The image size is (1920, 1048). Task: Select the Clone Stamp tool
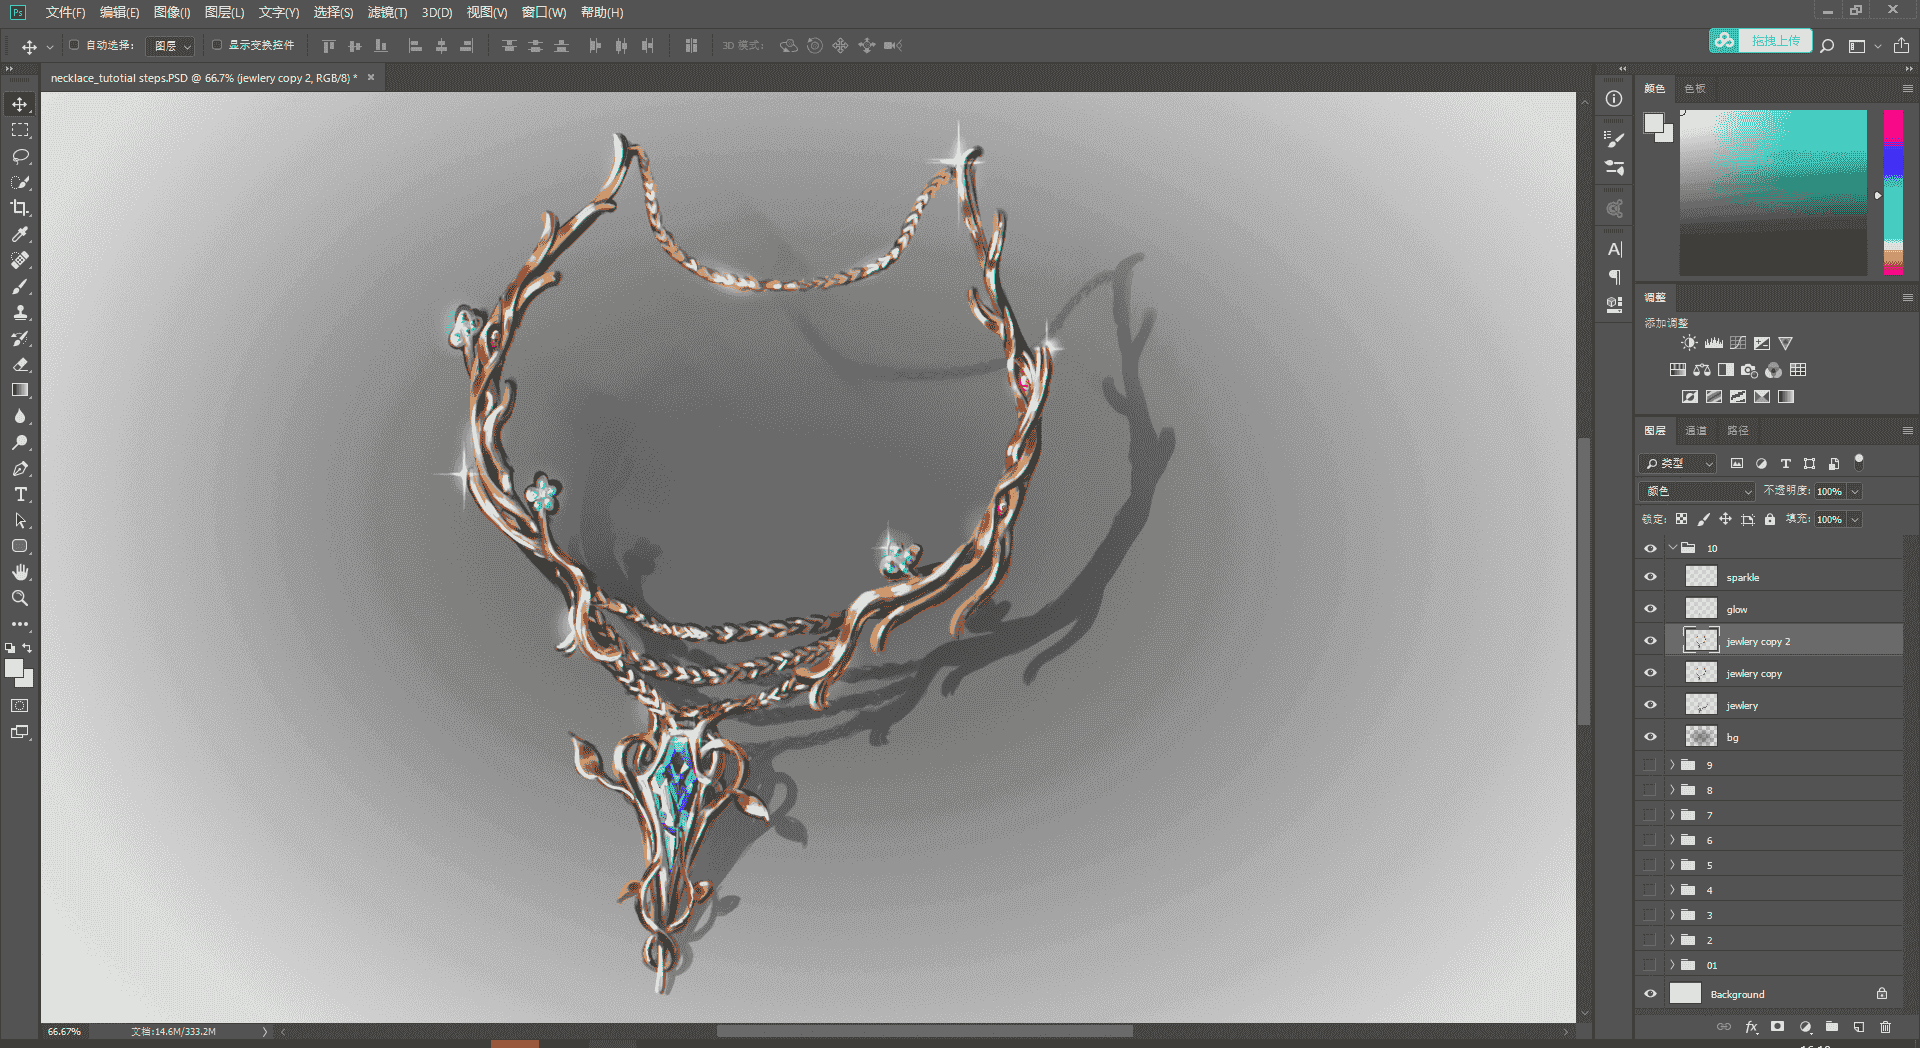pyautogui.click(x=20, y=312)
